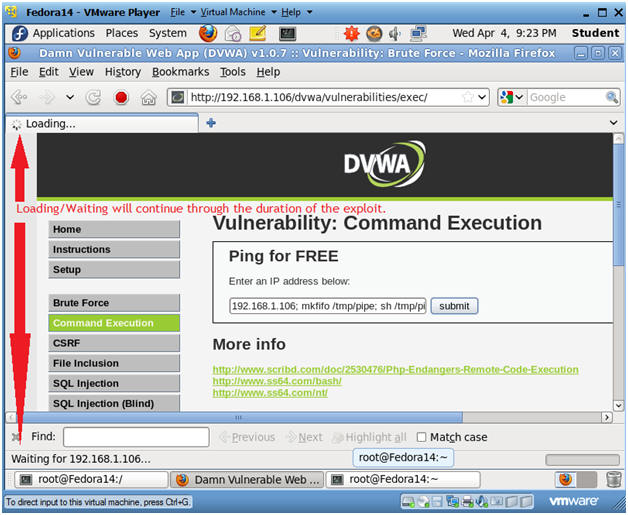628x515 pixels.
Task: Stop page loading with red stop button
Action: point(121,97)
